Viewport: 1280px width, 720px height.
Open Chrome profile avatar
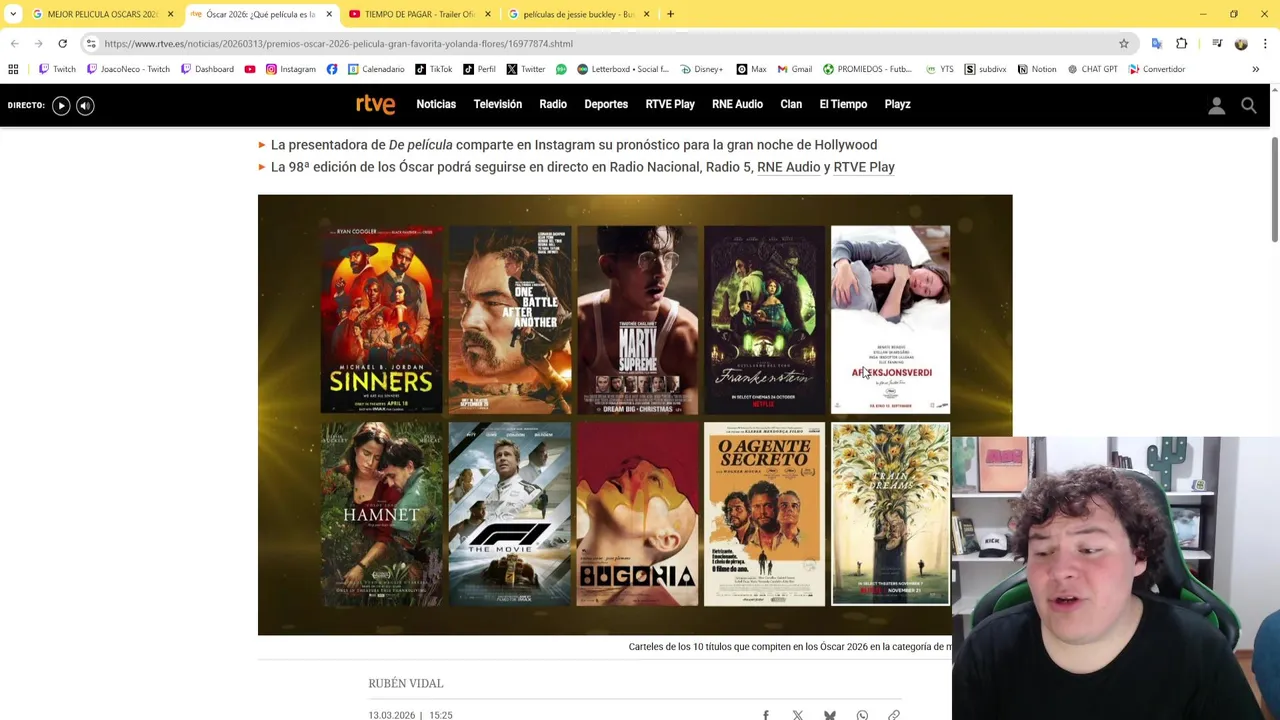coord(1241,44)
